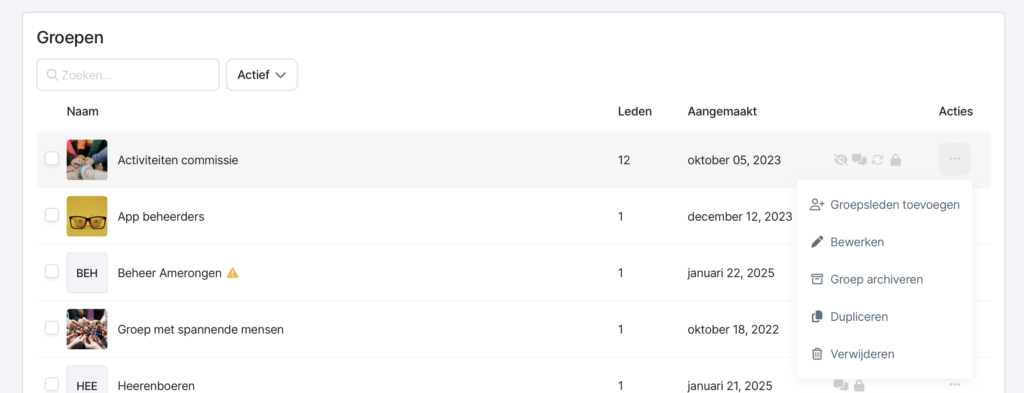This screenshot has height=393, width=1024.
Task: Click the date januari 21, 2025
Action: [730, 386]
